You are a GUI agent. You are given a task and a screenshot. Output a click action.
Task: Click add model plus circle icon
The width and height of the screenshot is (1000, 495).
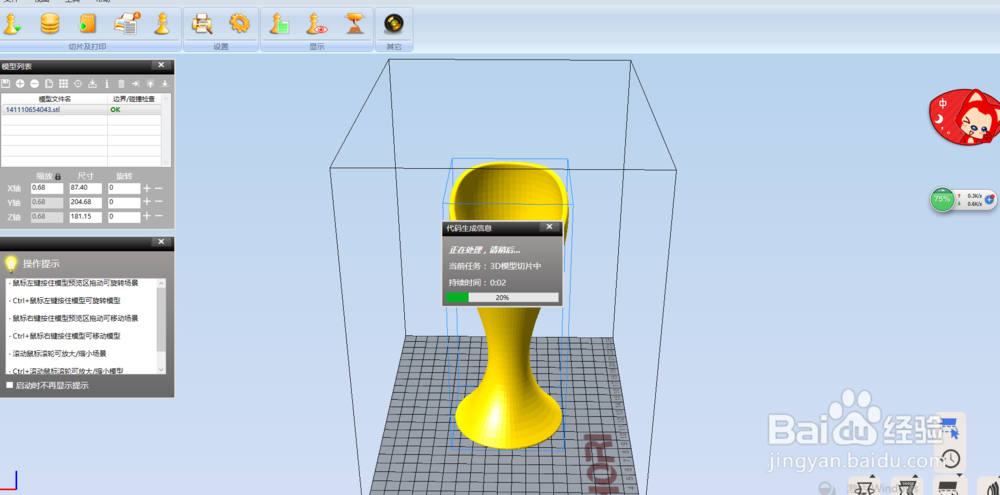[x=20, y=84]
